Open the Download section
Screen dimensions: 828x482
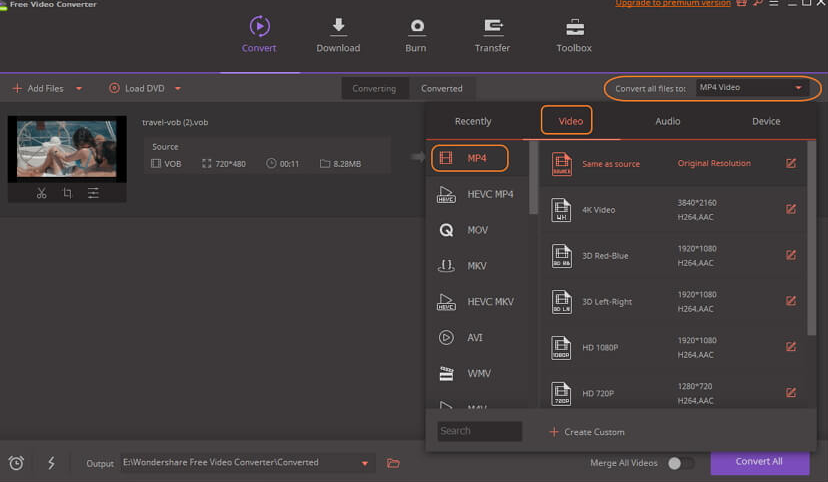(x=338, y=35)
